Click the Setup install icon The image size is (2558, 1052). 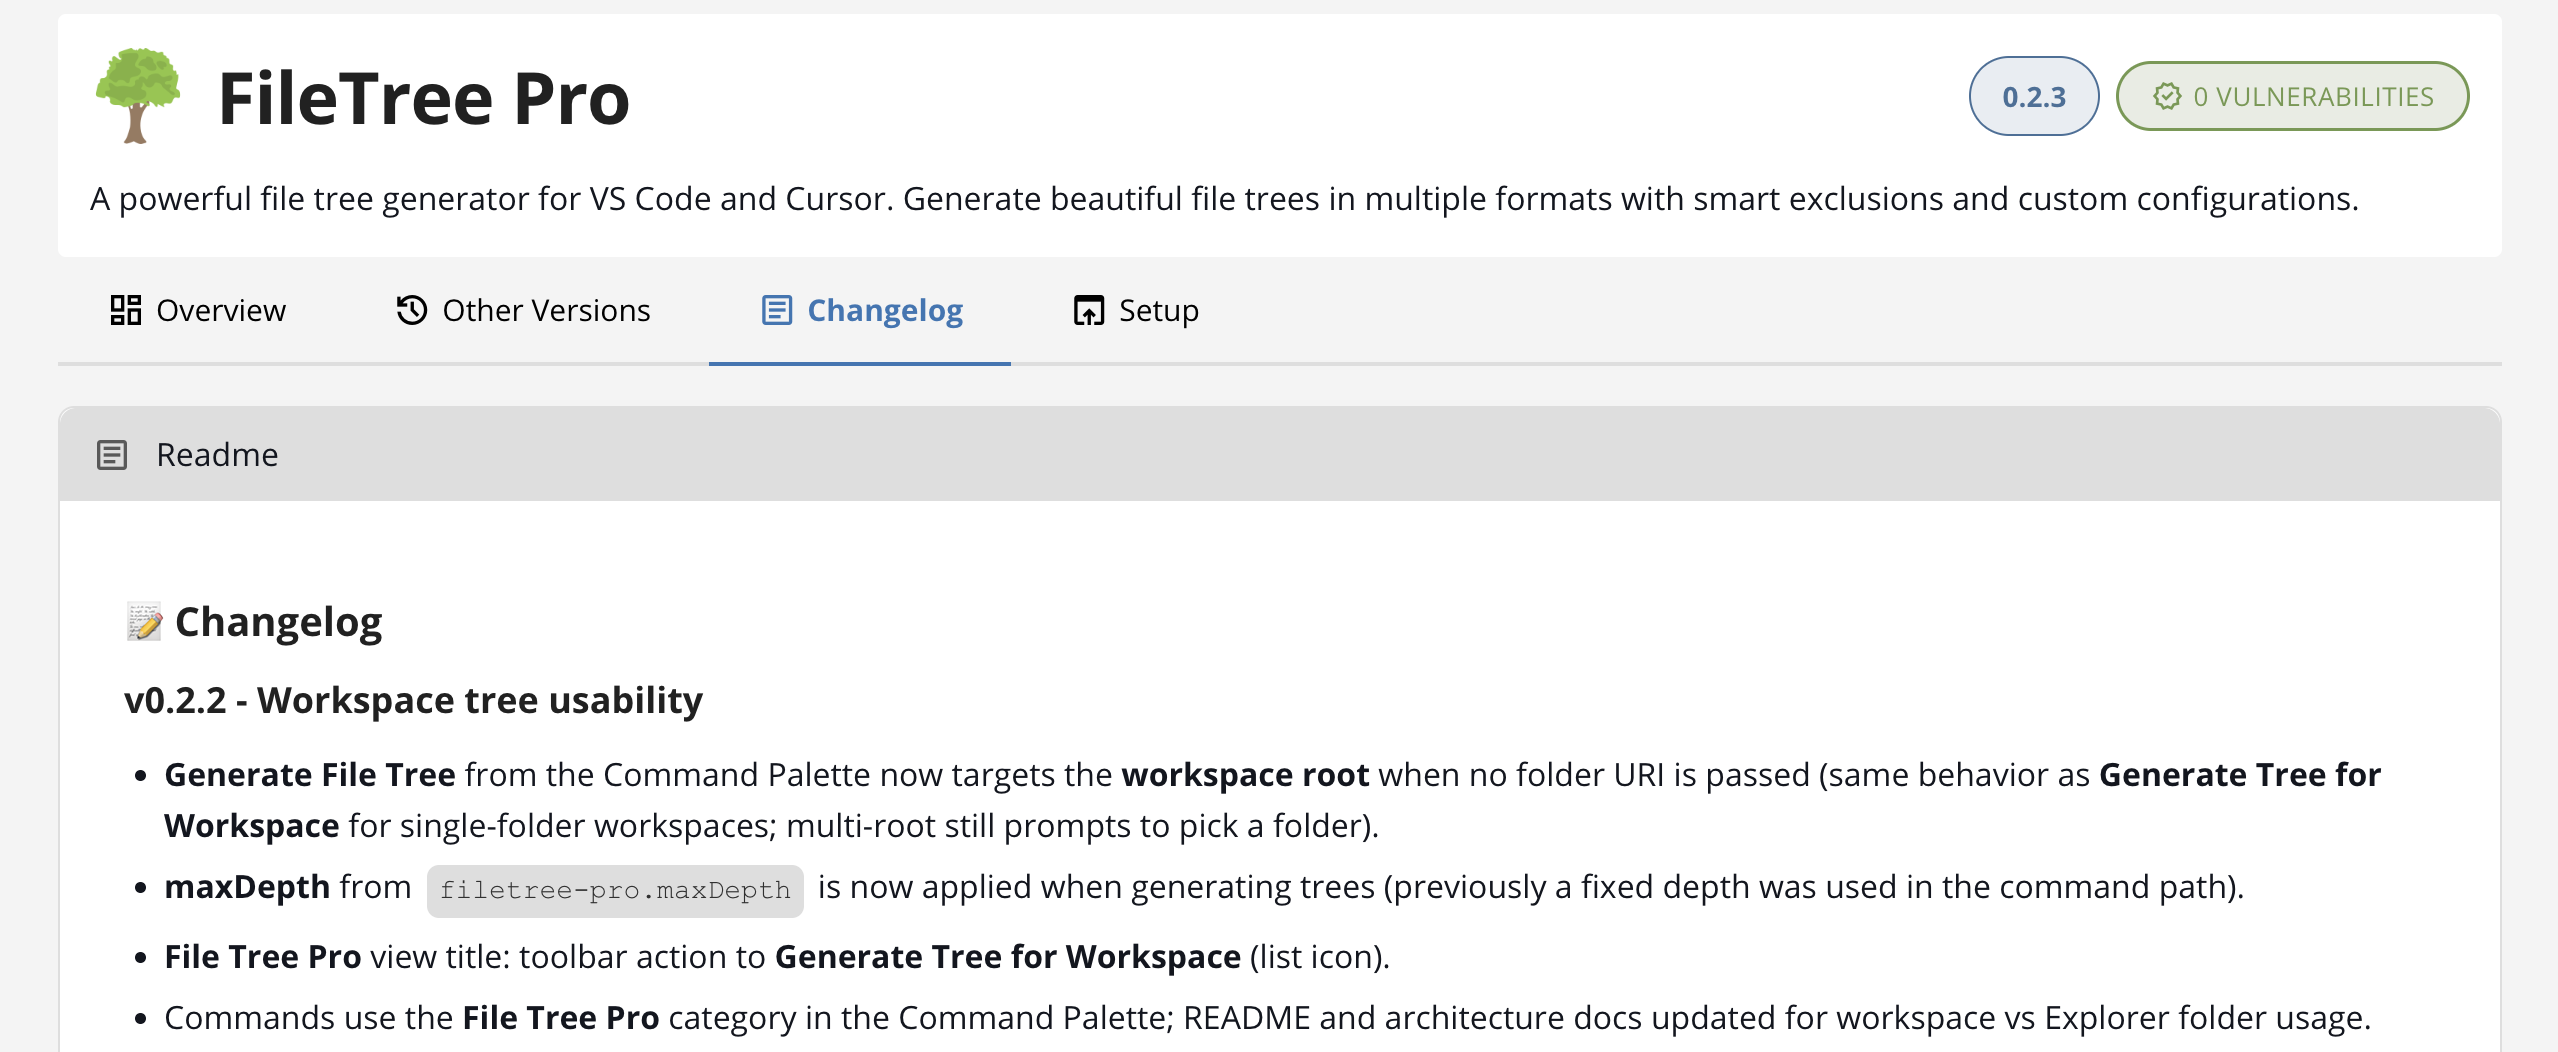tap(1088, 310)
